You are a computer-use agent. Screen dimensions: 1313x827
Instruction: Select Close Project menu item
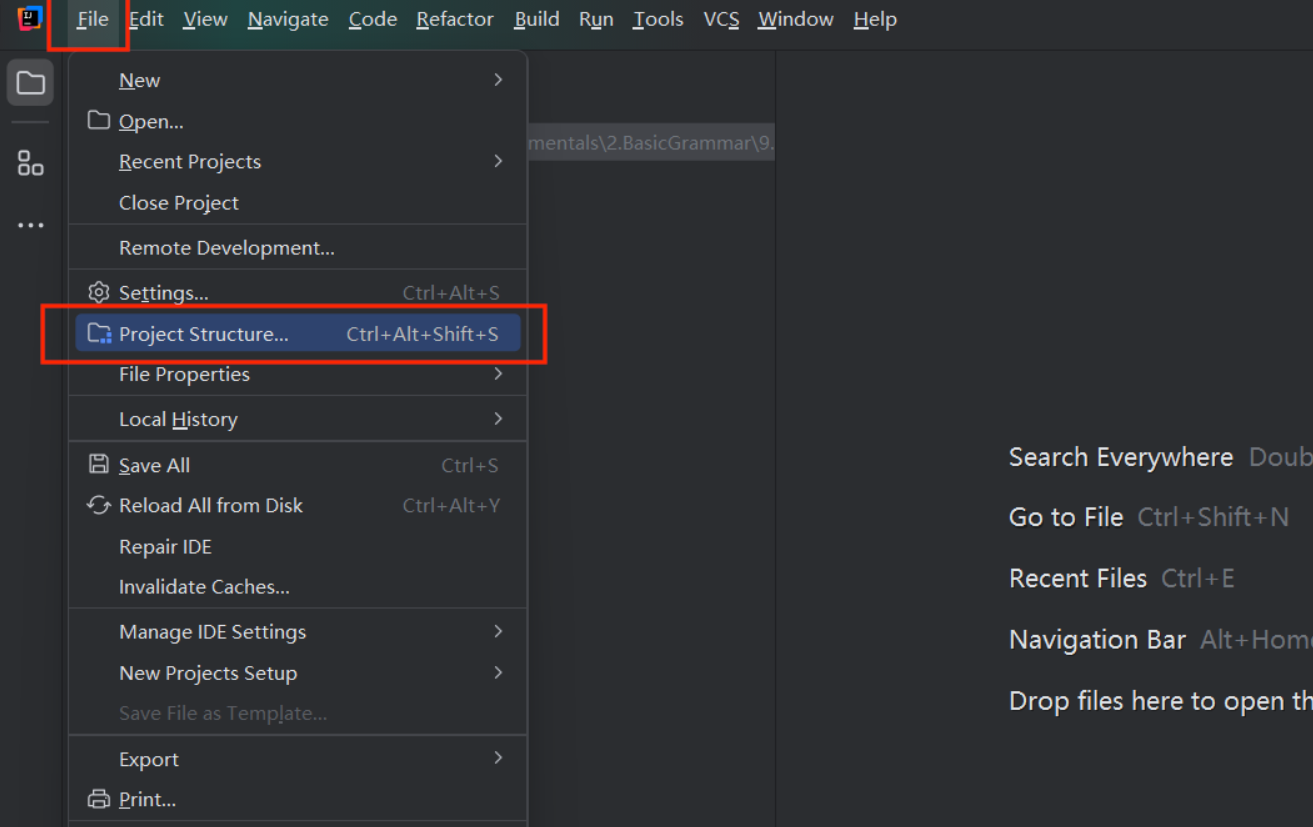(298, 203)
